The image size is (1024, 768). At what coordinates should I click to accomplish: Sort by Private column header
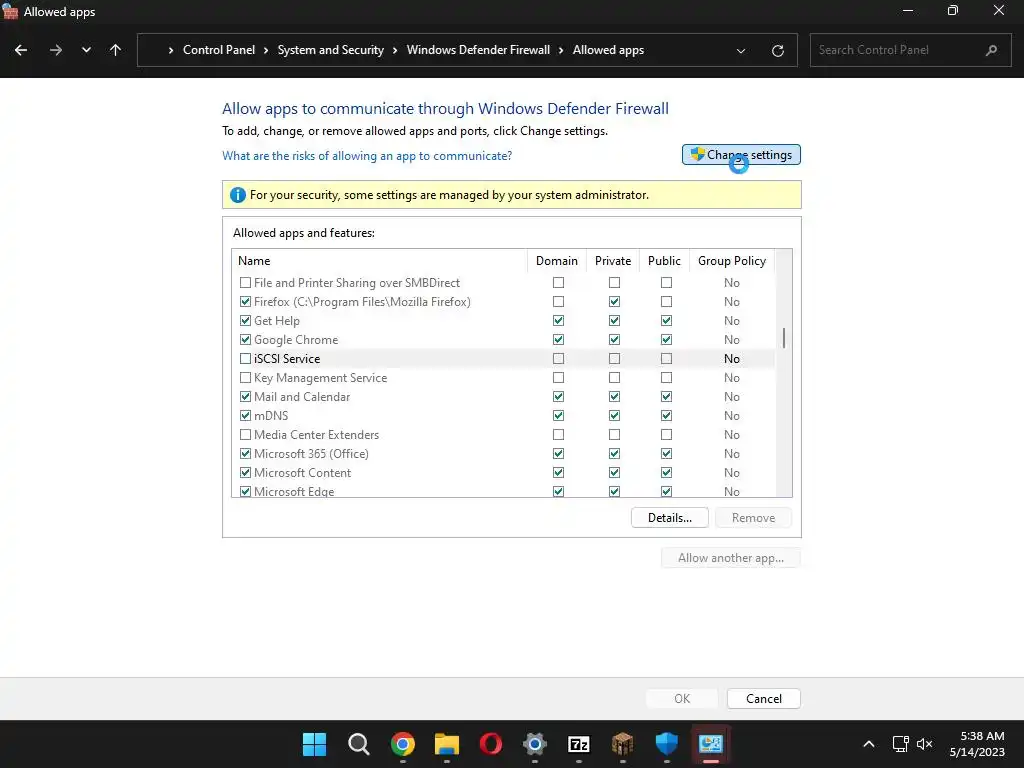(x=613, y=261)
